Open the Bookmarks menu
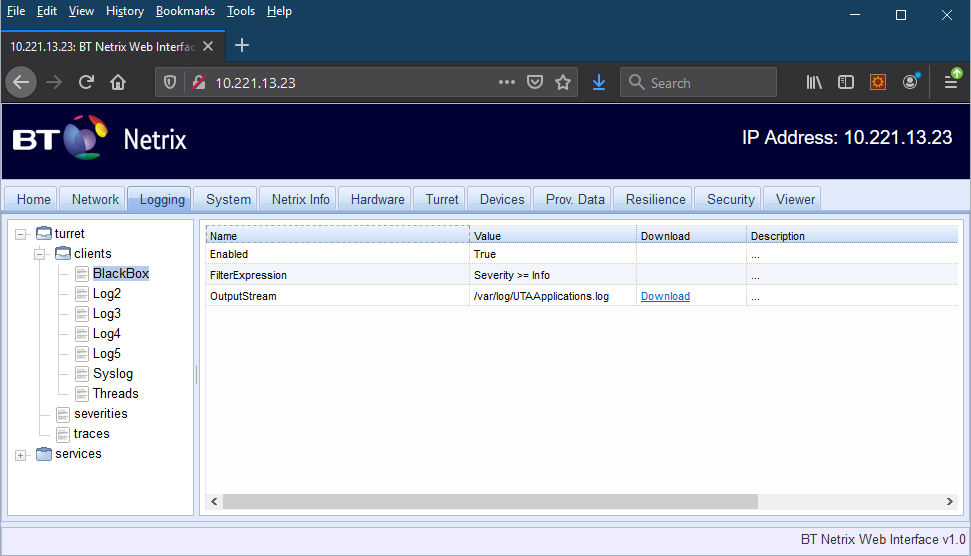Image resolution: width=971 pixels, height=556 pixels. point(185,11)
